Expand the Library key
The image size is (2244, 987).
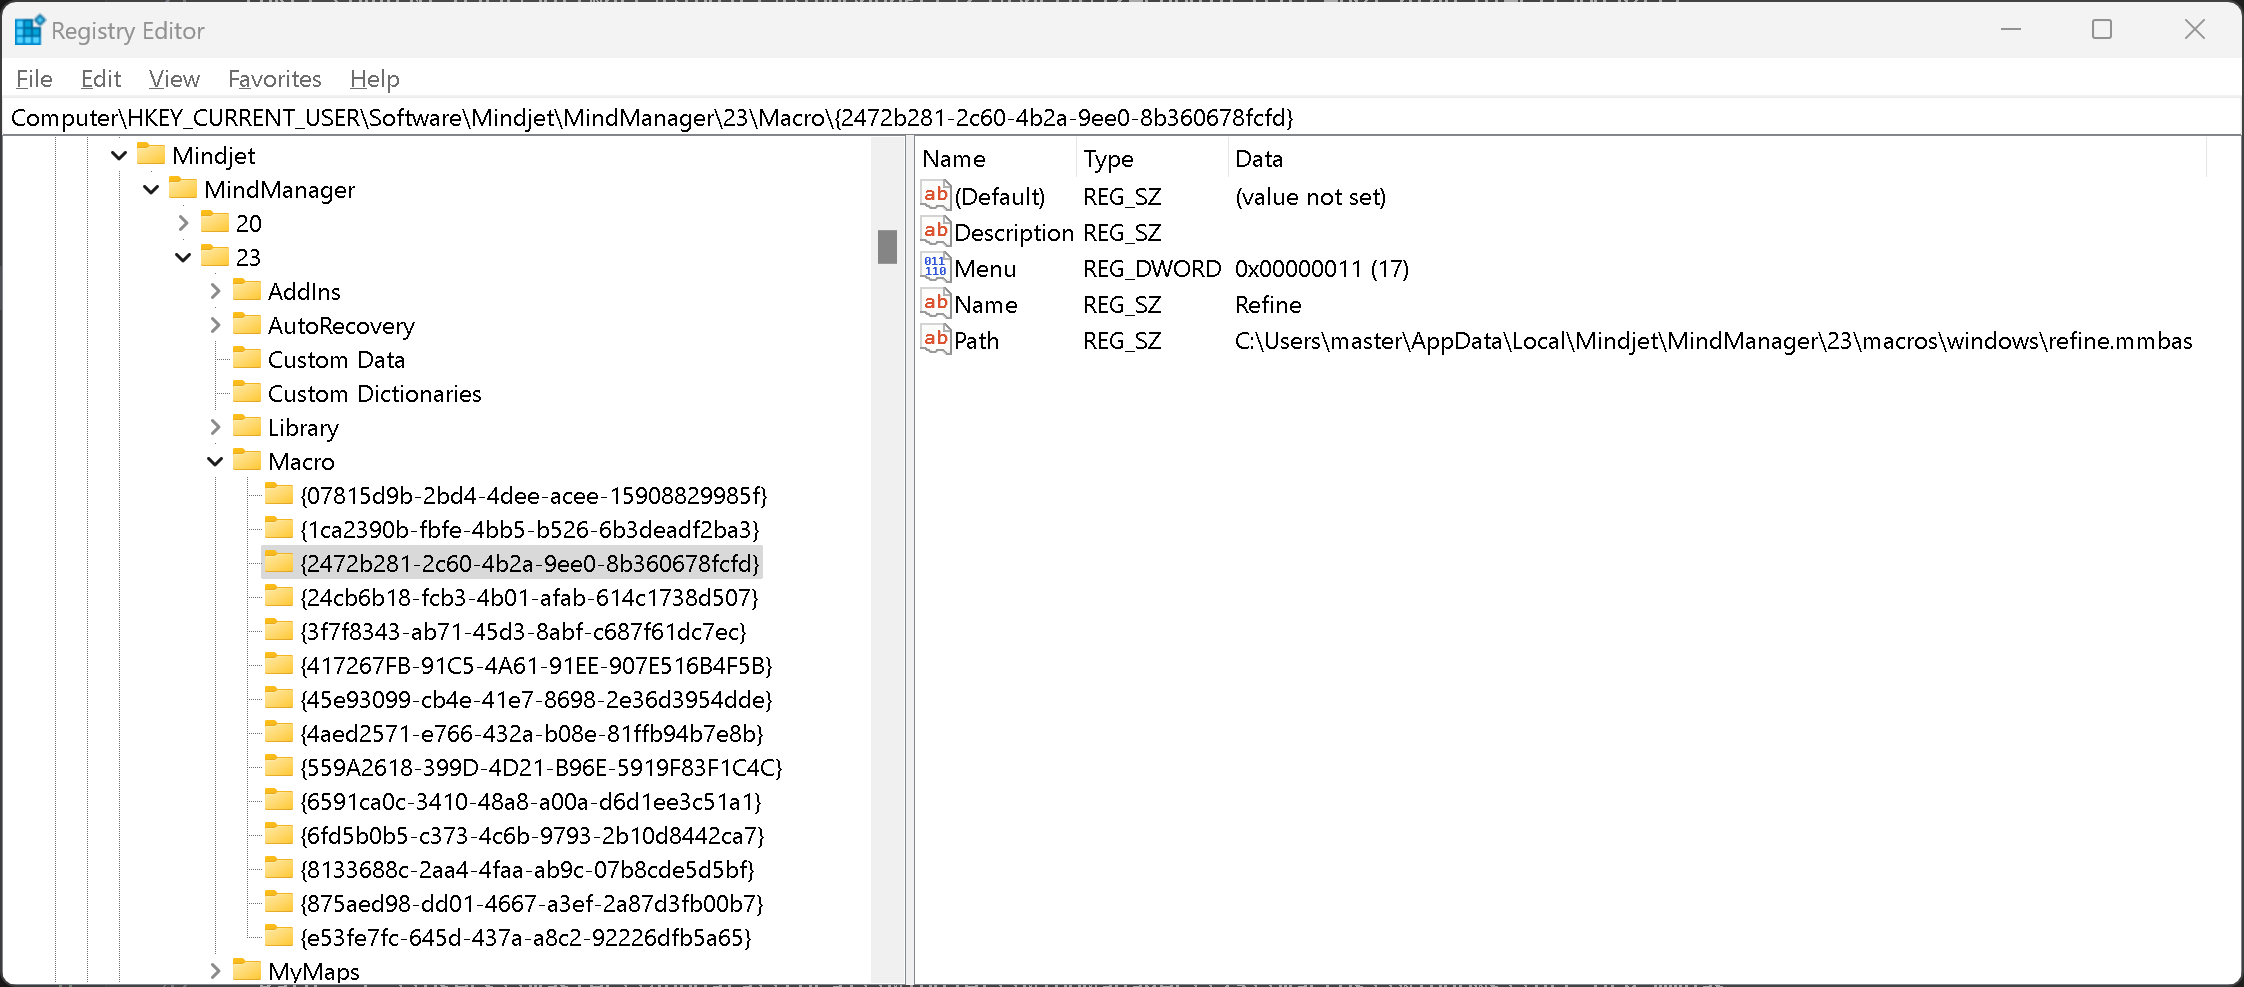pos(215,427)
